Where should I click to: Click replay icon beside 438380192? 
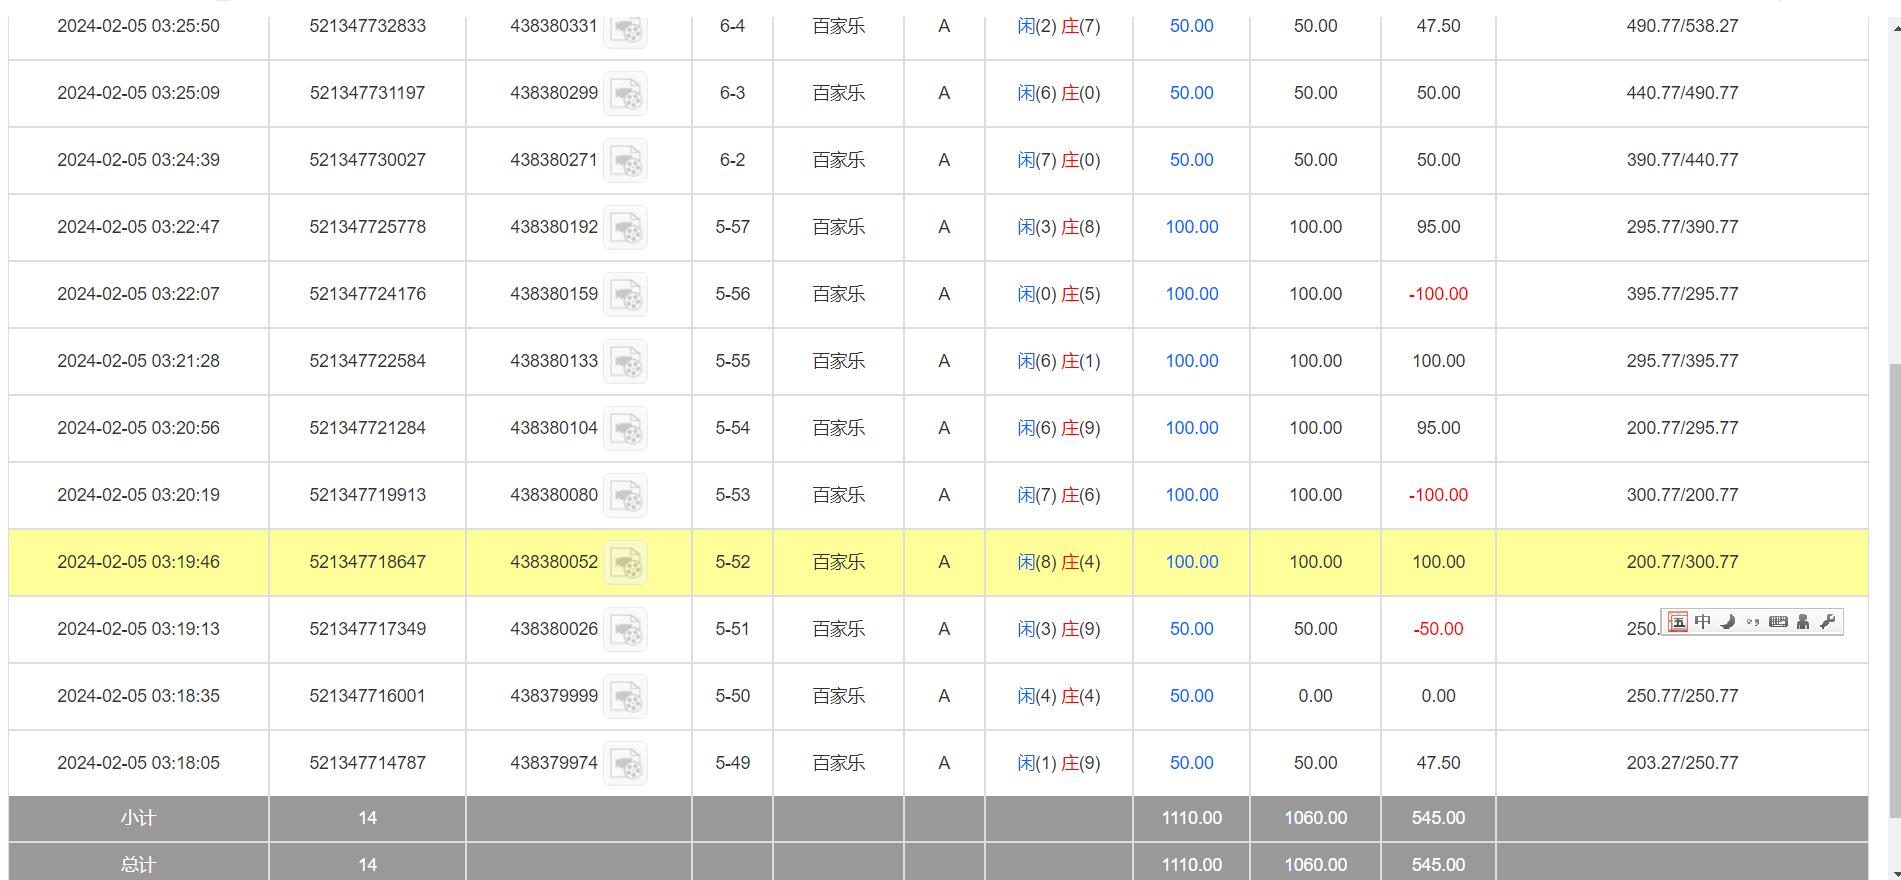625,228
